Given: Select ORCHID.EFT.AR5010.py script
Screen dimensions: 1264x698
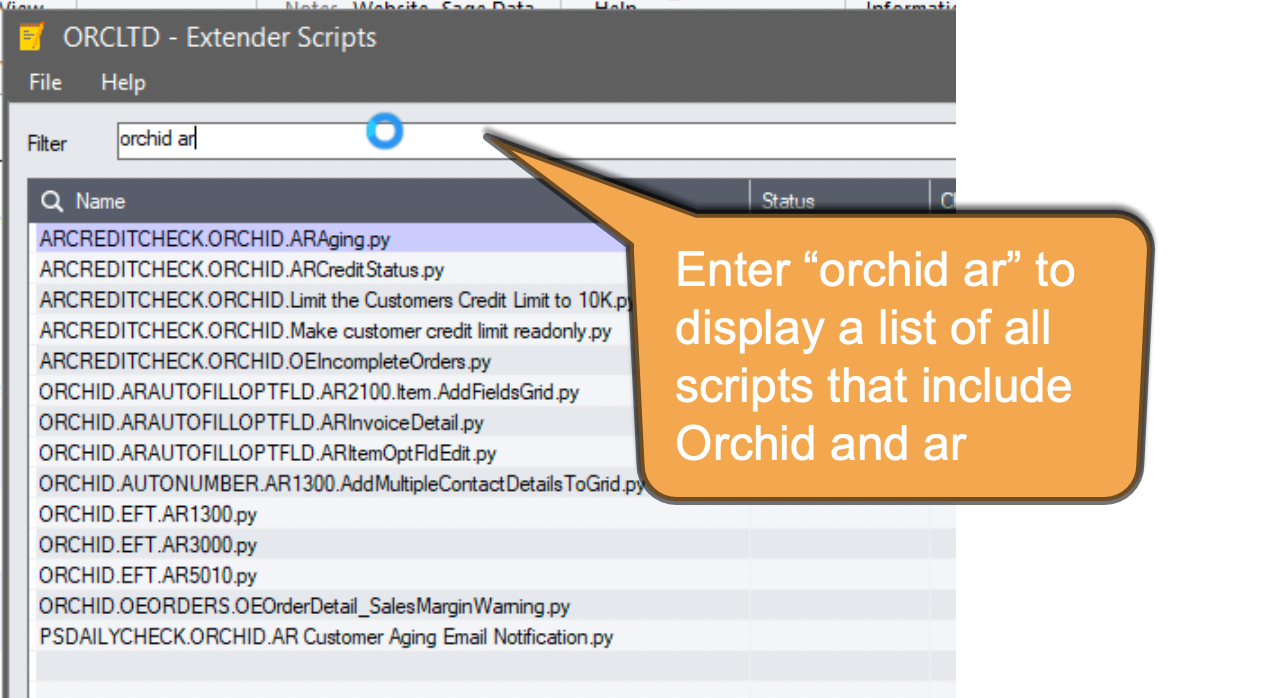Looking at the screenshot, I should [148, 576].
